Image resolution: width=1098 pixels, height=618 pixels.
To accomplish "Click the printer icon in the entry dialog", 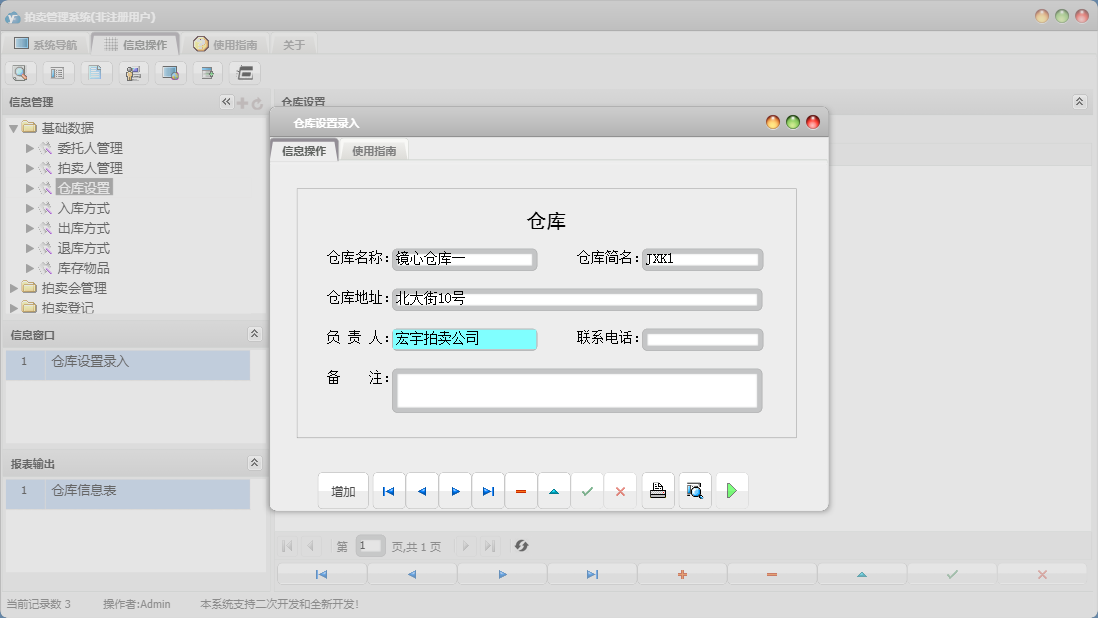I will click(658, 490).
